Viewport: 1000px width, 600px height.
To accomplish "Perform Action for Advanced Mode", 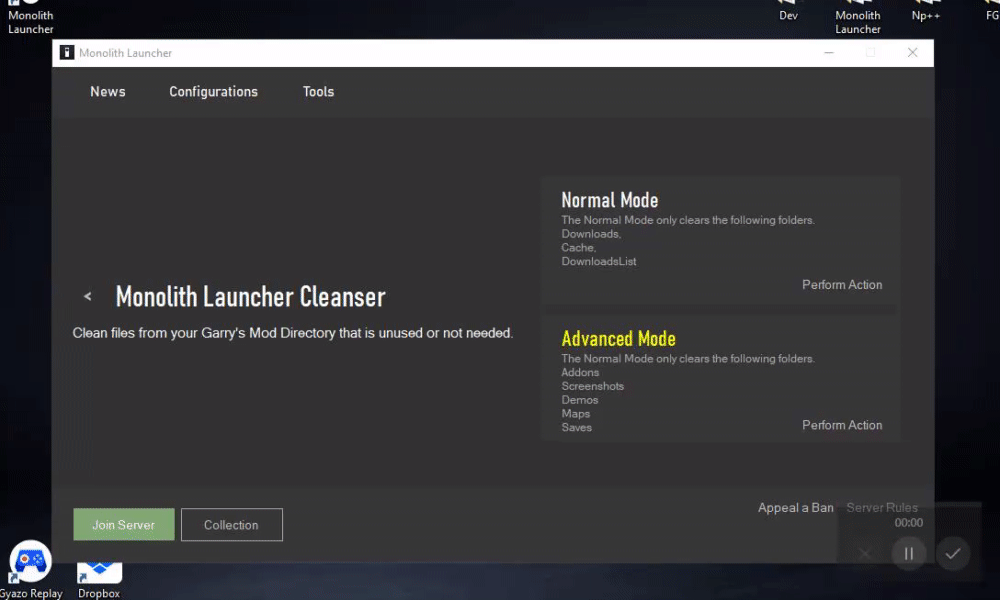I will (842, 425).
